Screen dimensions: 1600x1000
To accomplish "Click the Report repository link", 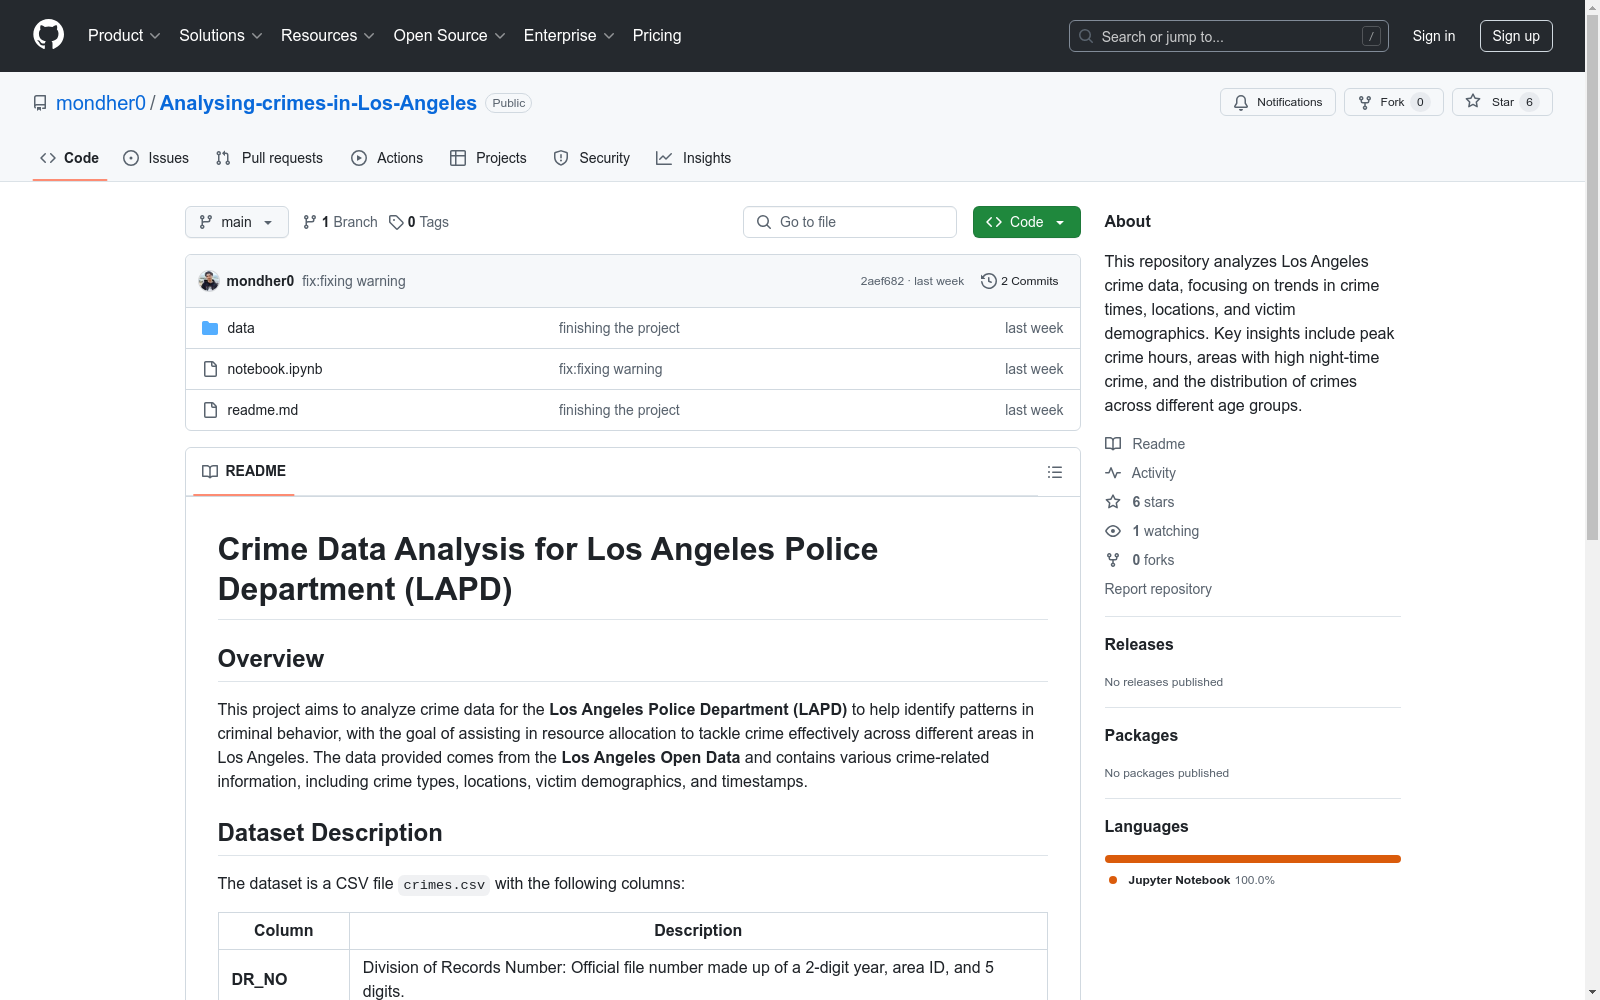I will [x=1158, y=589].
